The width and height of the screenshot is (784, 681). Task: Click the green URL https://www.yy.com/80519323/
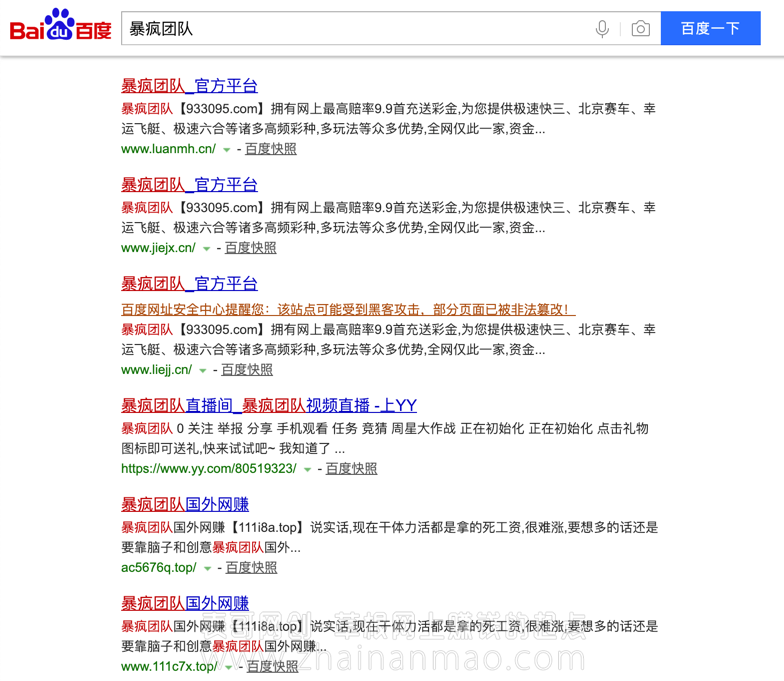[209, 469]
